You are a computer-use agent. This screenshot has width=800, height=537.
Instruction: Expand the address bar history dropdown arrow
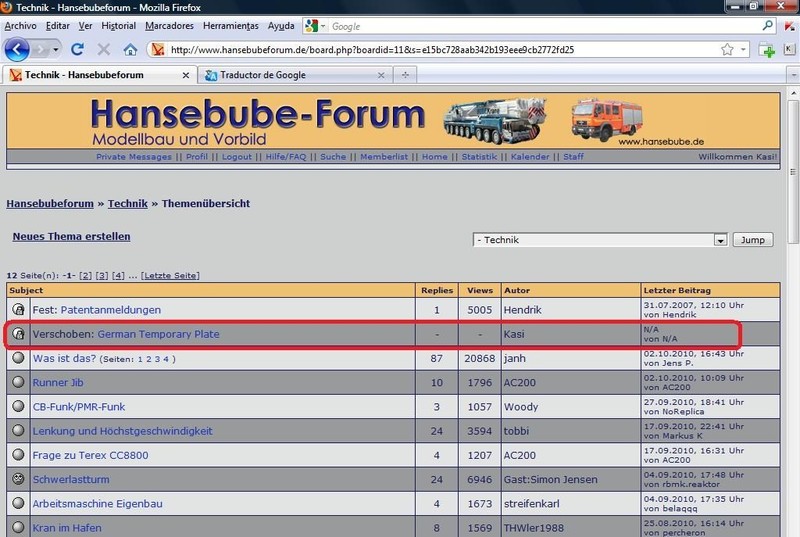[743, 49]
